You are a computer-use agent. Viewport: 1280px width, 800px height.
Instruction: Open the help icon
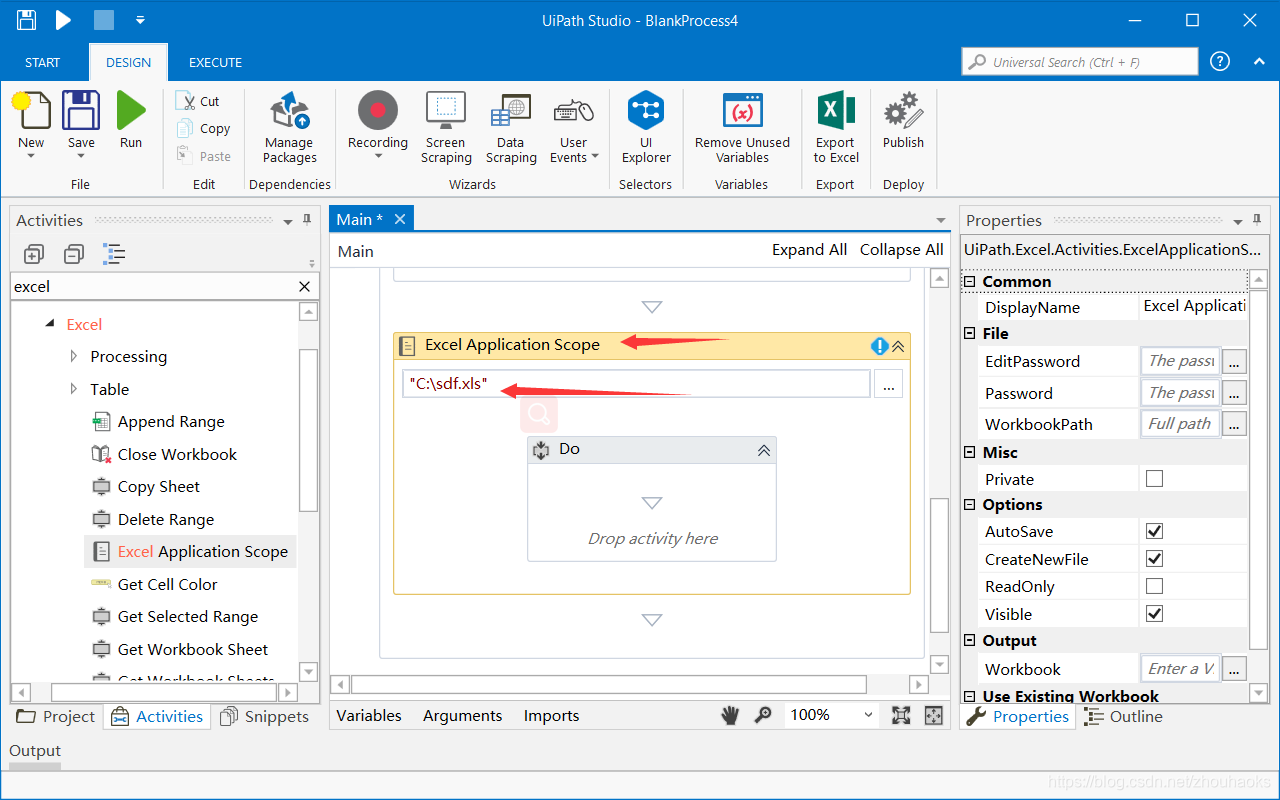(1220, 61)
